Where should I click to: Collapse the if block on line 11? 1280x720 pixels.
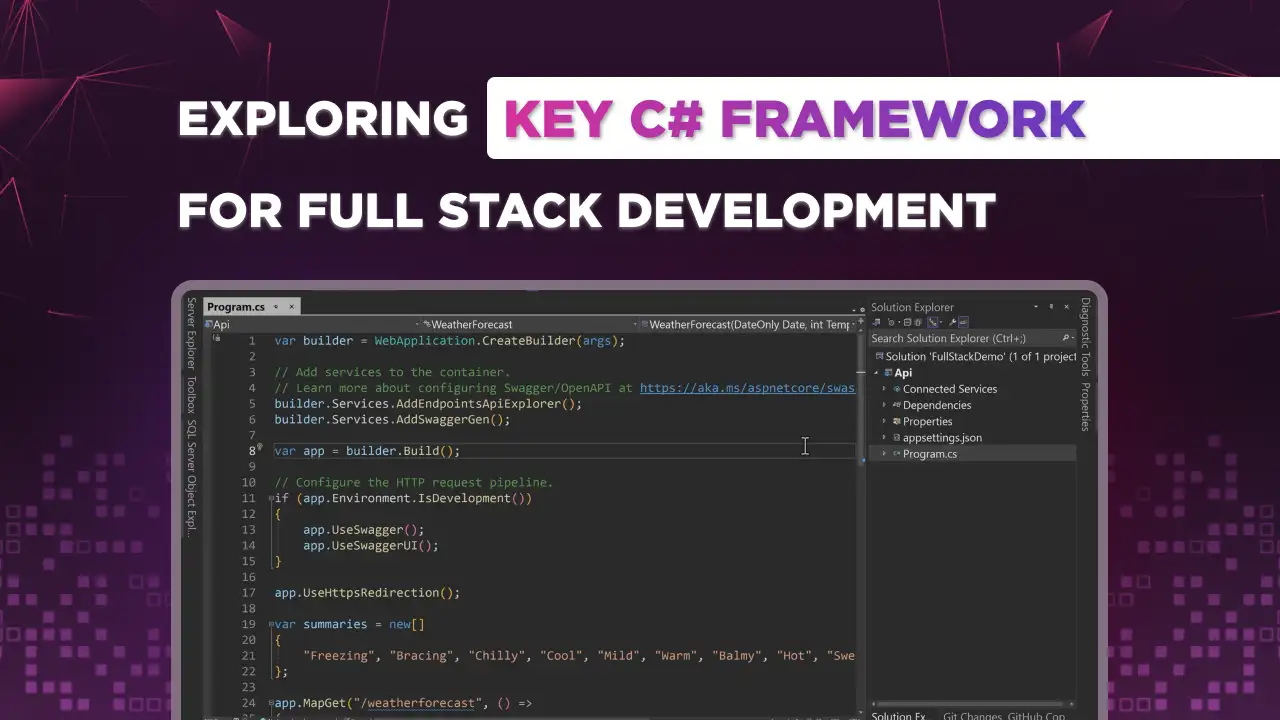(x=270, y=498)
